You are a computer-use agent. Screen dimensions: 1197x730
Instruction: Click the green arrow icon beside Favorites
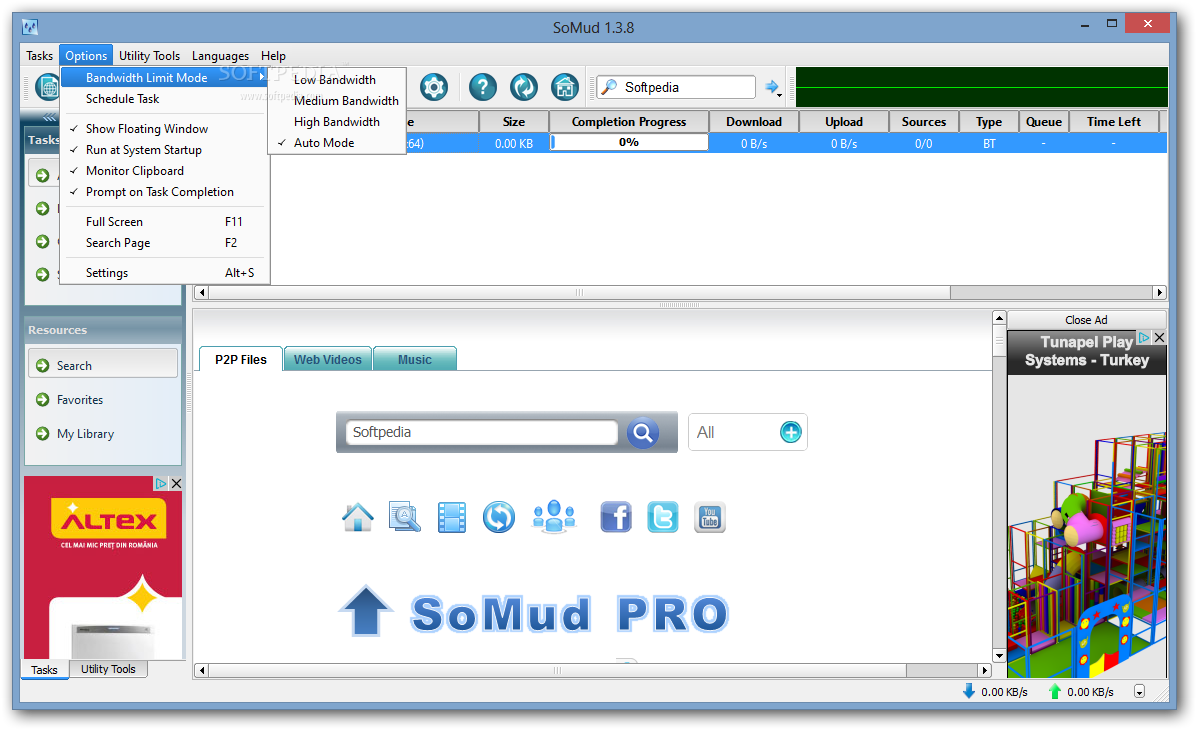pyautogui.click(x=43, y=399)
